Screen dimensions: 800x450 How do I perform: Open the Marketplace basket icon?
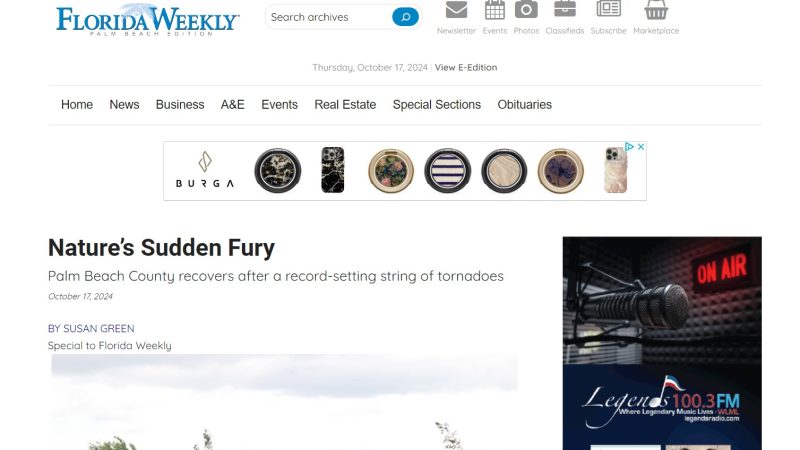pyautogui.click(x=656, y=10)
